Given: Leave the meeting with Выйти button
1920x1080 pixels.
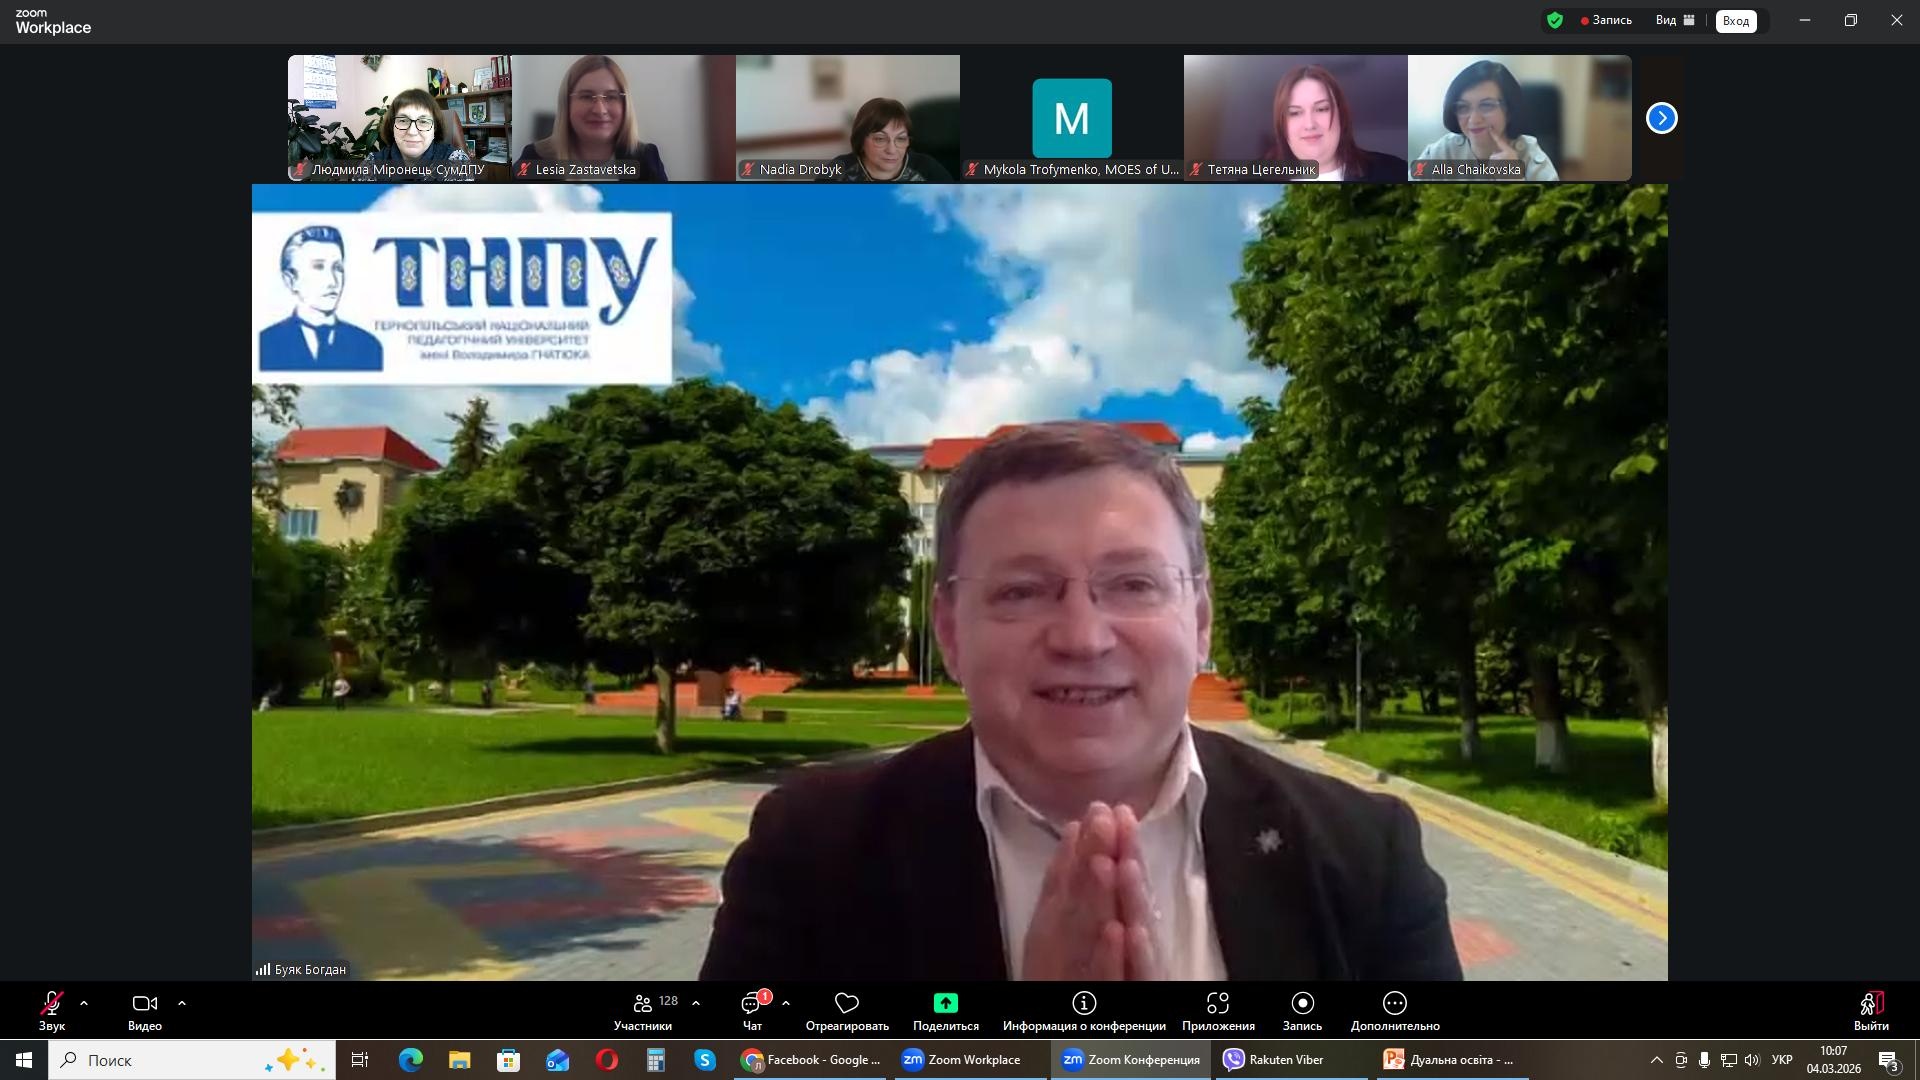Looking at the screenshot, I should tap(1871, 1010).
